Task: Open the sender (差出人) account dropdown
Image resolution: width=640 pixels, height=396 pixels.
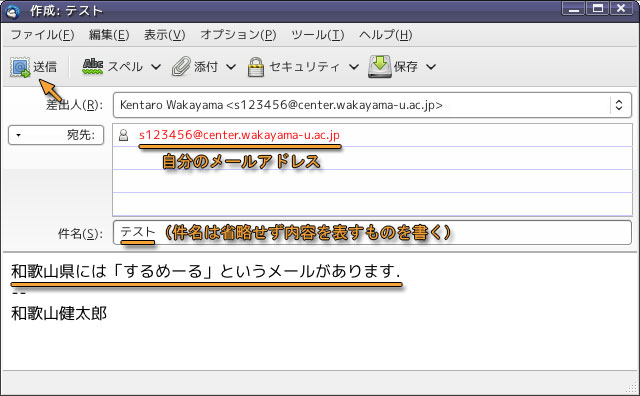Action: point(372,105)
